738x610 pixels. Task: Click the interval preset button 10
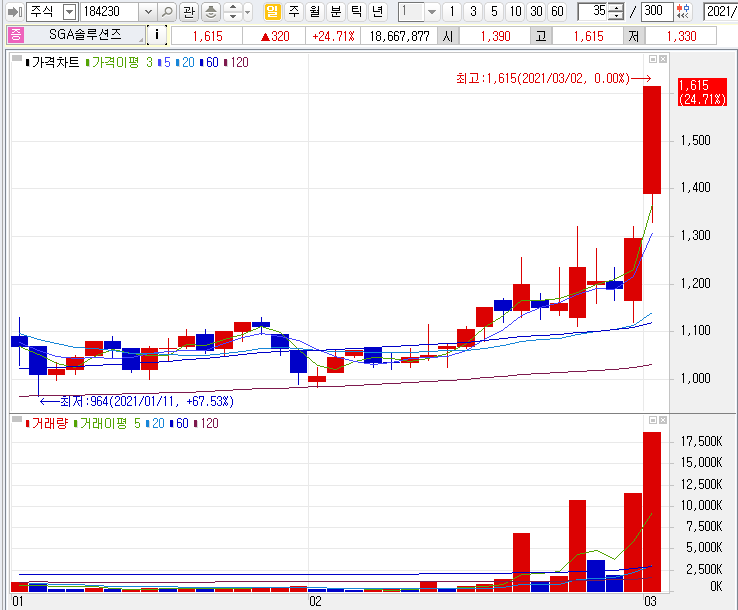(x=515, y=11)
